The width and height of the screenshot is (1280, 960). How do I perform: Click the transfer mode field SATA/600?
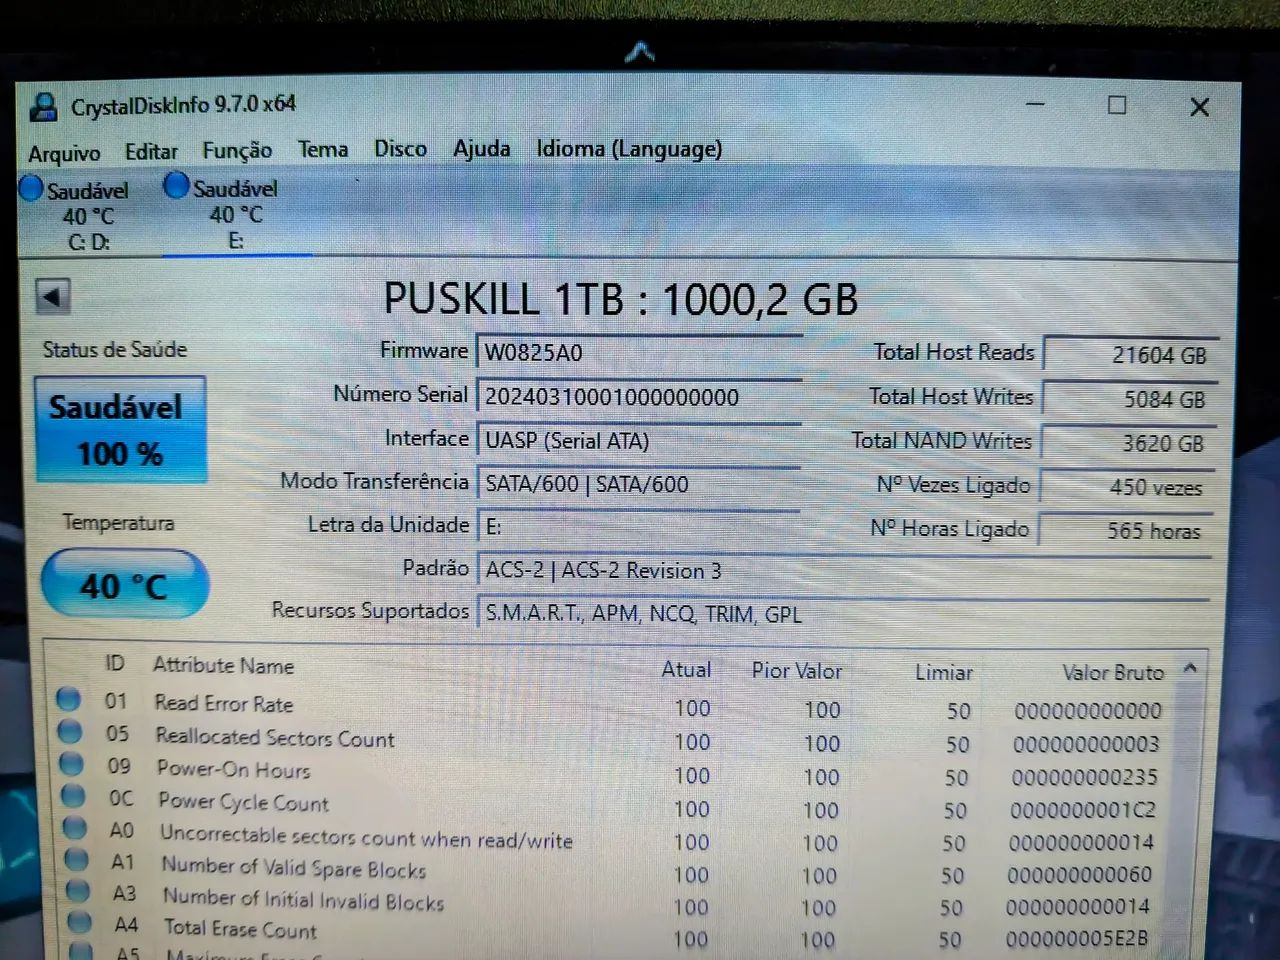[x=639, y=484]
